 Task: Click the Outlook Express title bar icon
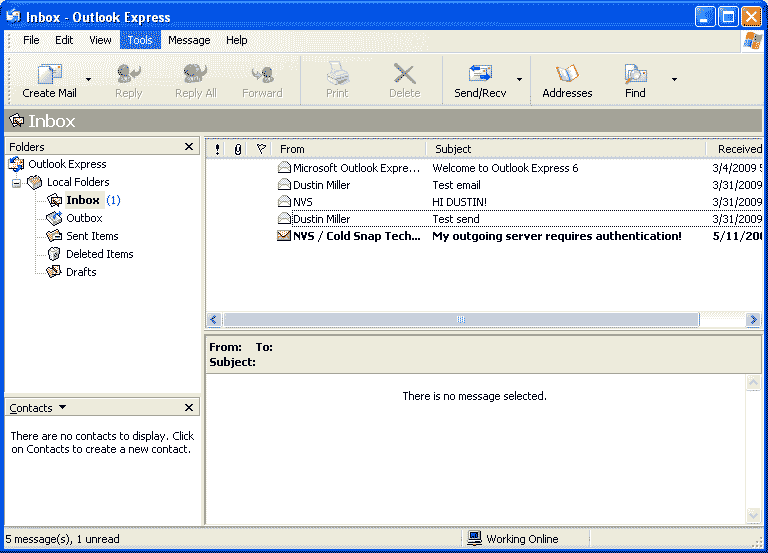(x=13, y=16)
